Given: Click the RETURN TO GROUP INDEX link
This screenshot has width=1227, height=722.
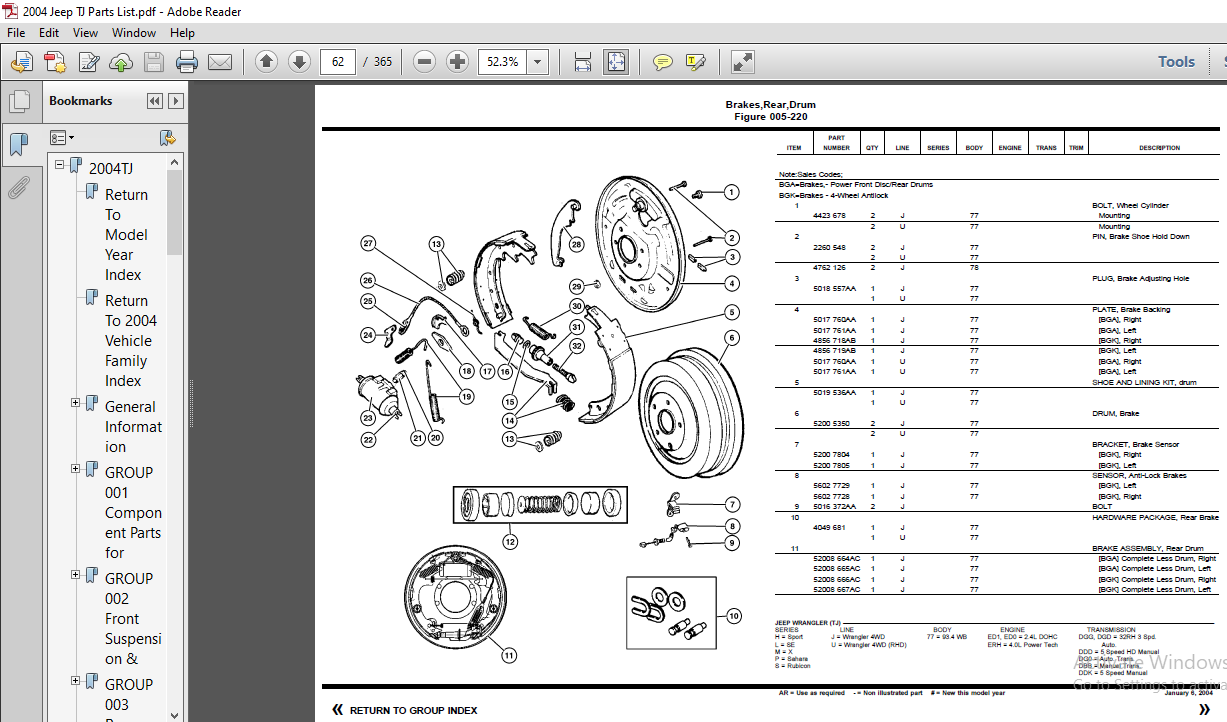Looking at the screenshot, I should click(x=413, y=710).
